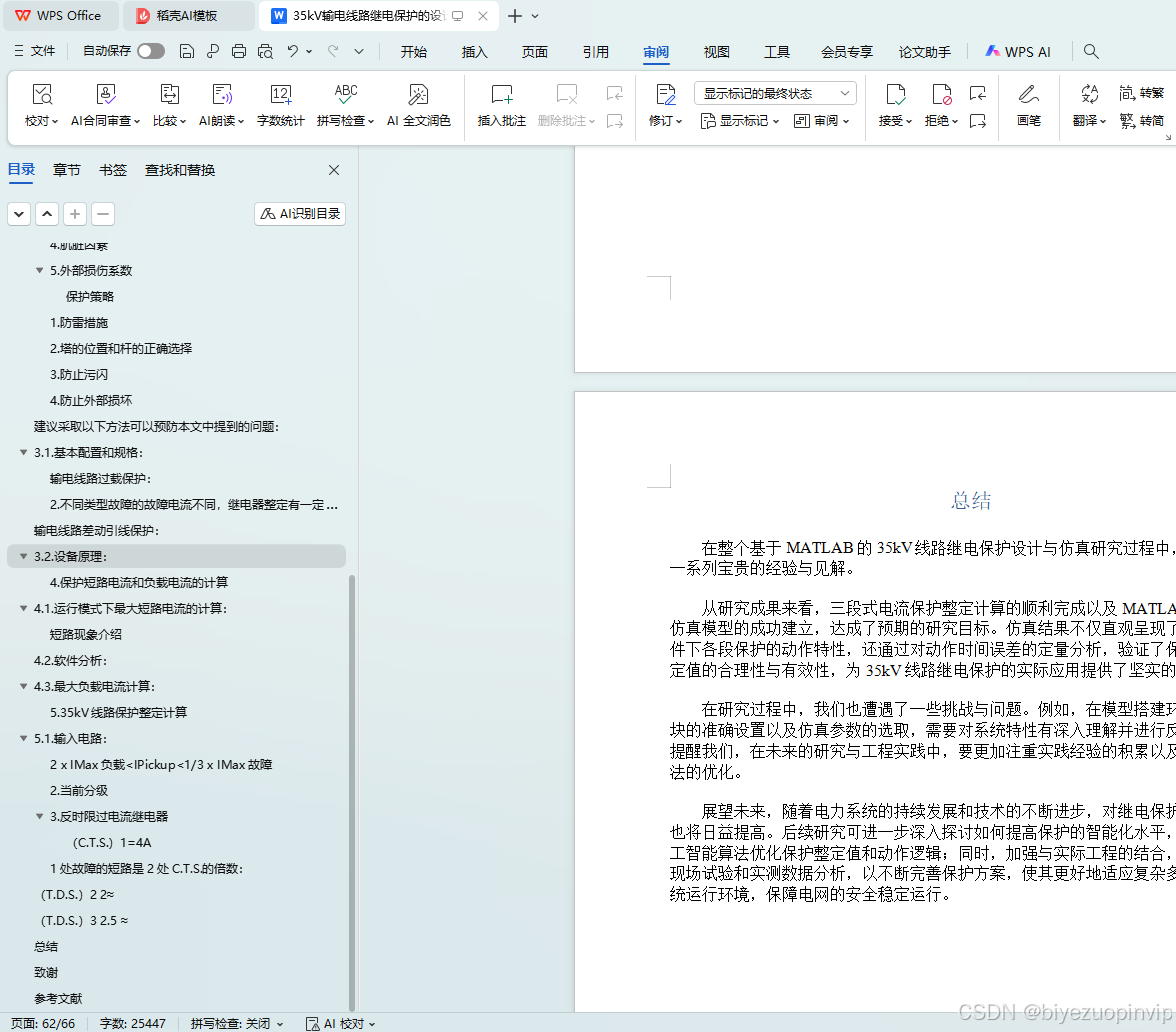
Task: Run 拼写检查 spell check
Action: point(345,106)
